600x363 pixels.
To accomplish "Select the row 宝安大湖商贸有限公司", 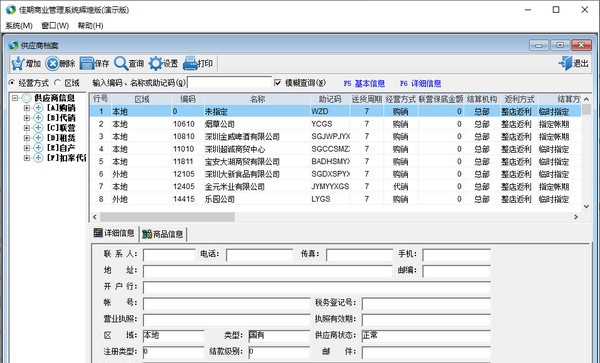I will point(336,161).
